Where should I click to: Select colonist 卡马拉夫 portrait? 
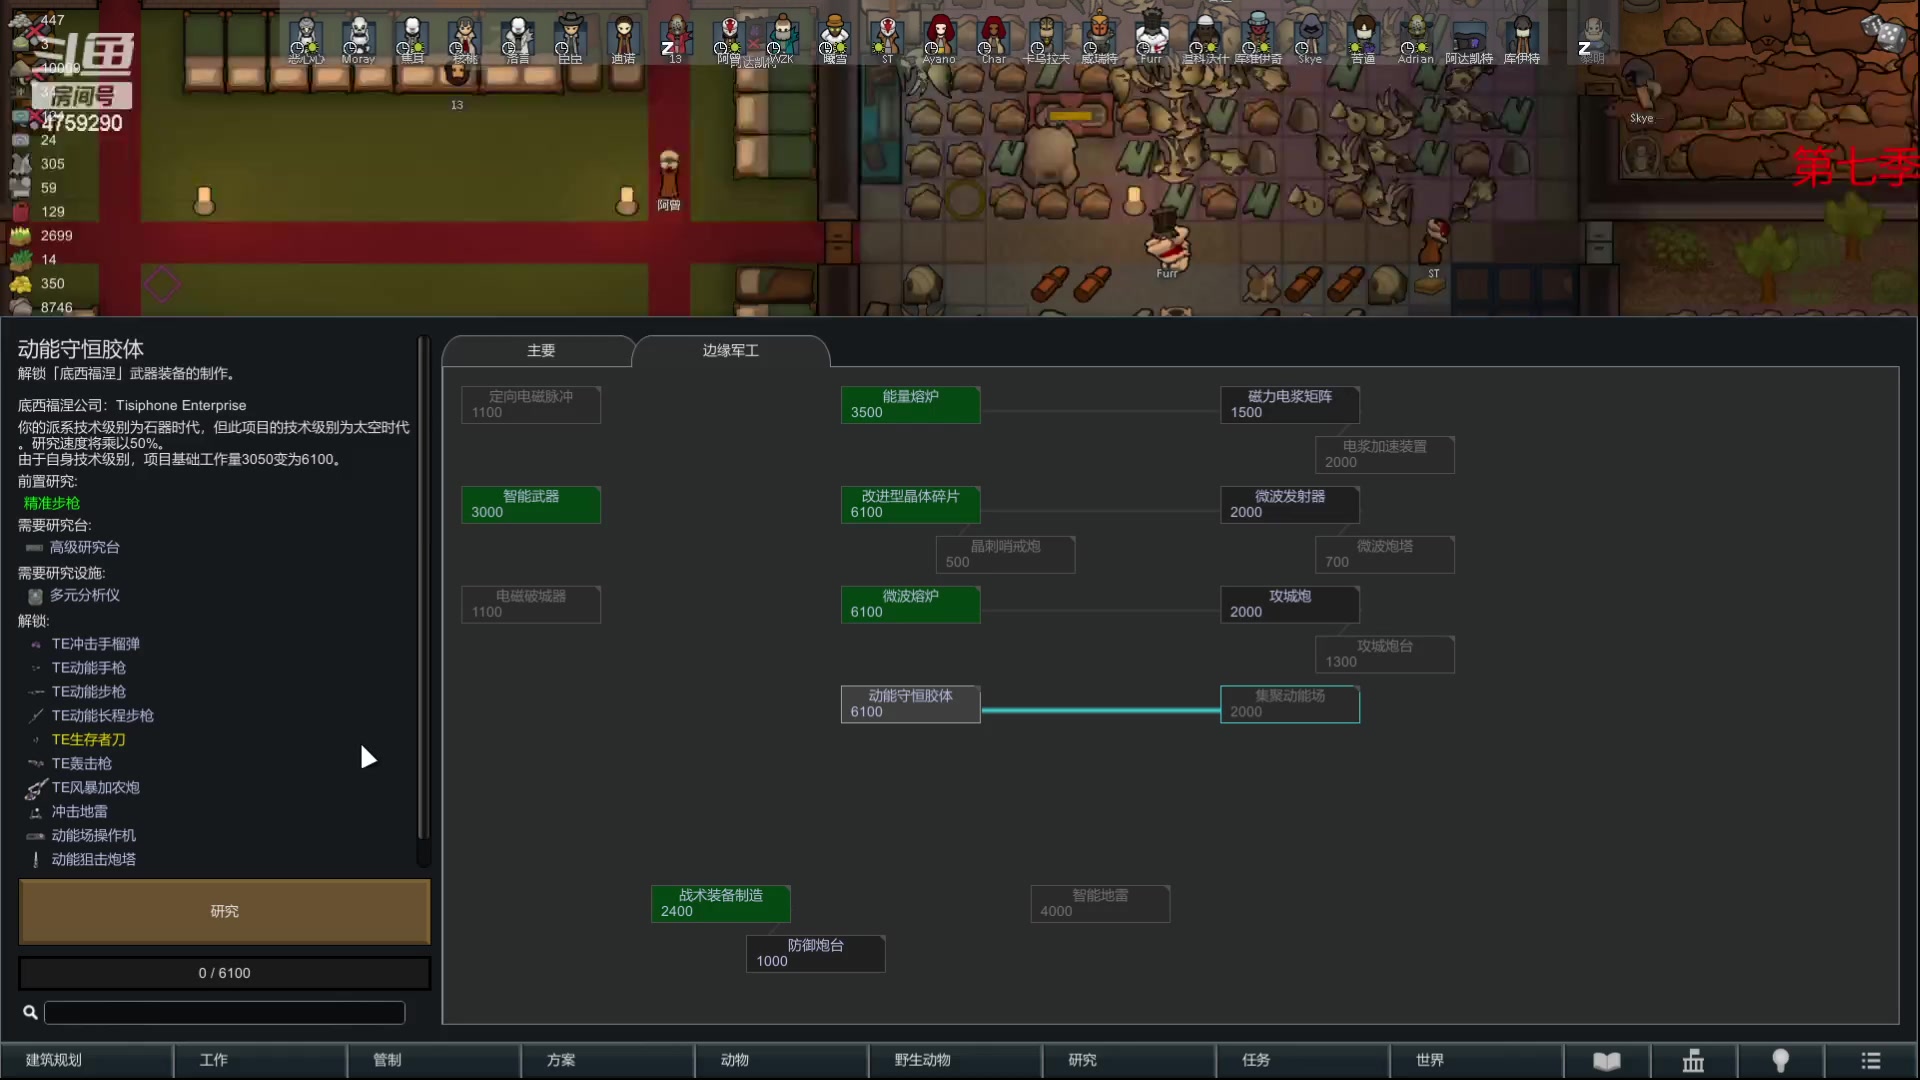coord(1046,38)
